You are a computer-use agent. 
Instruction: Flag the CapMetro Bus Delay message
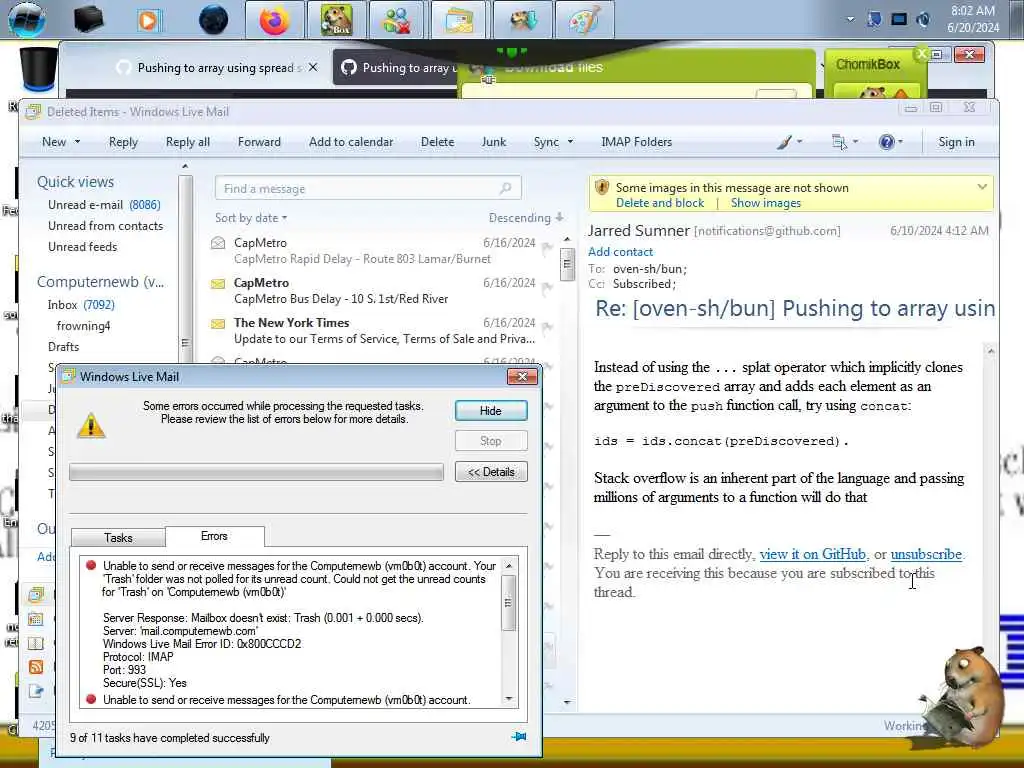[x=547, y=286]
